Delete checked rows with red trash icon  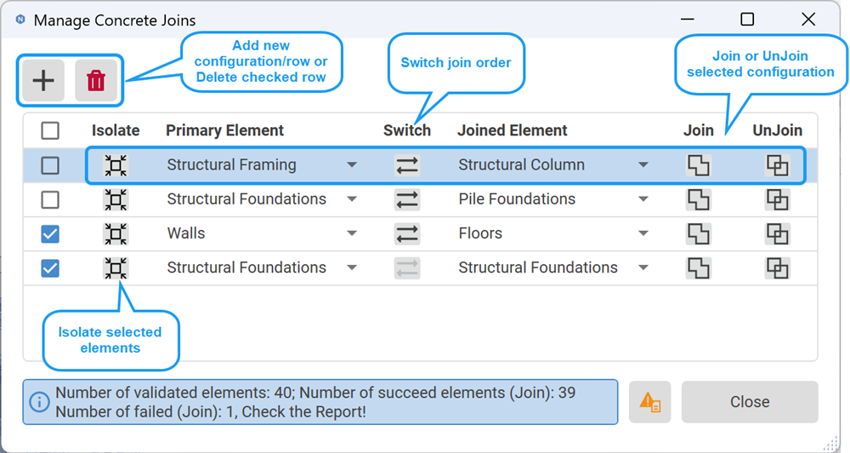[x=96, y=81]
